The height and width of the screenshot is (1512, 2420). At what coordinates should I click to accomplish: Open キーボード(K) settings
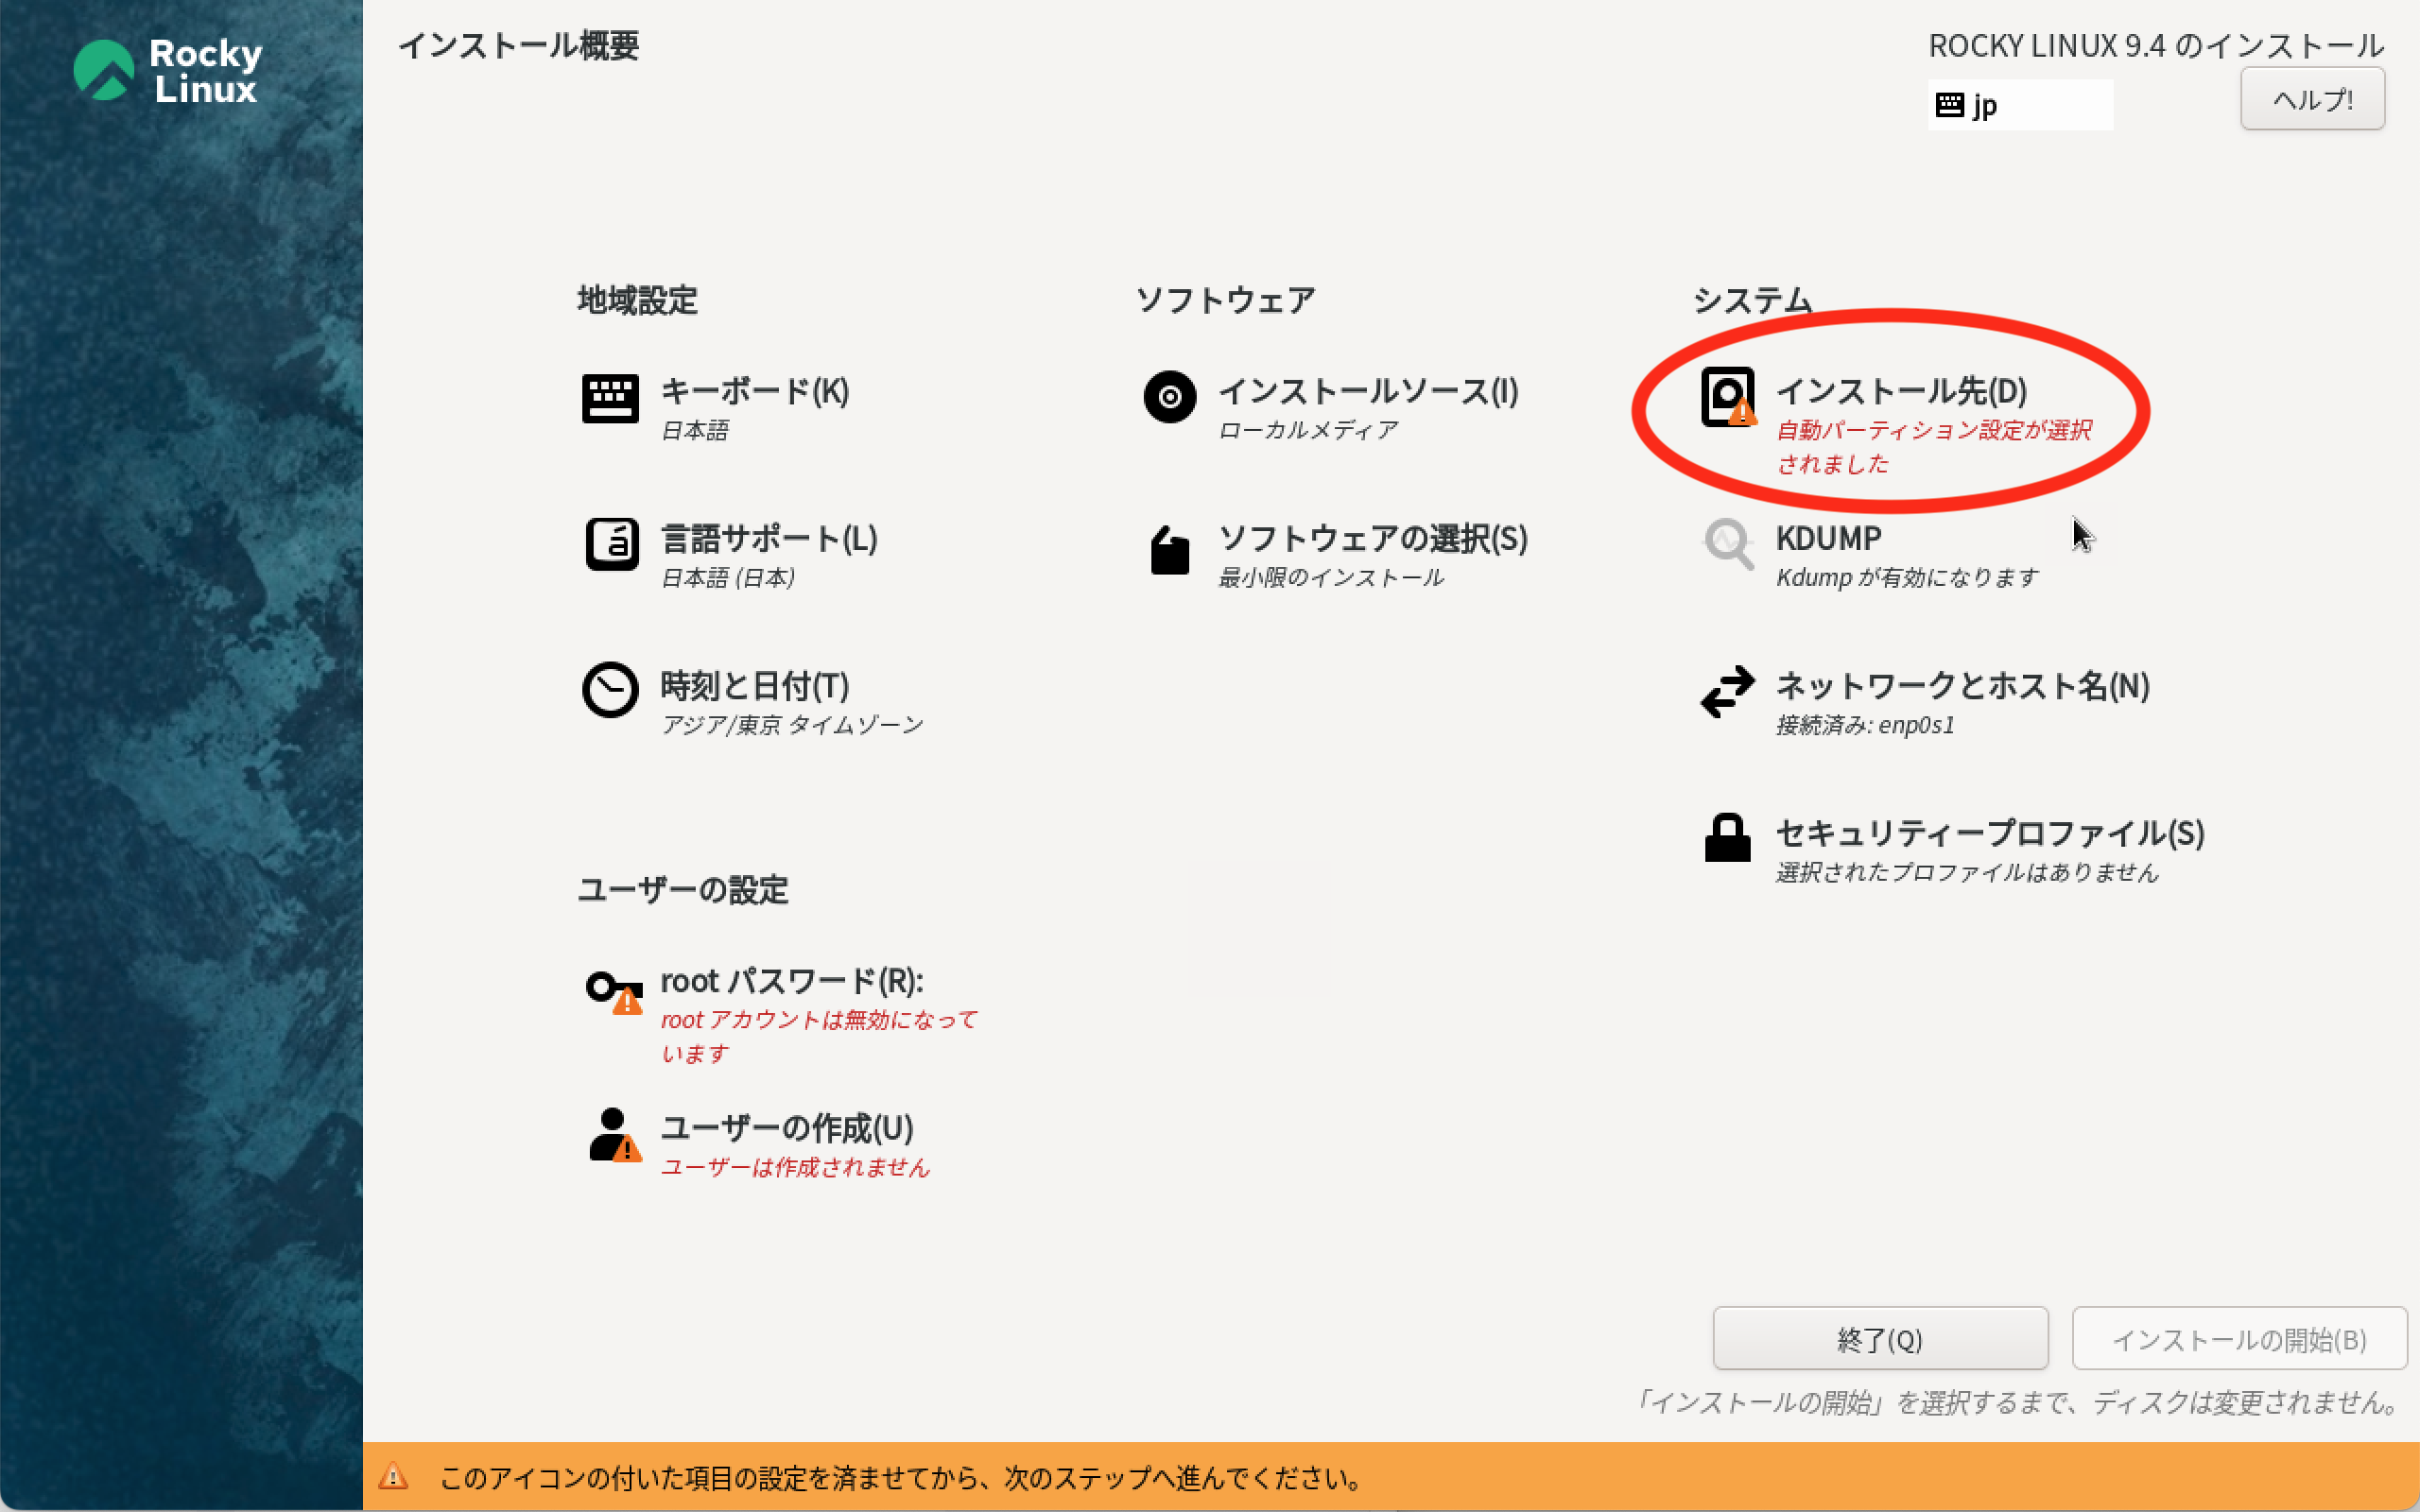pos(755,391)
